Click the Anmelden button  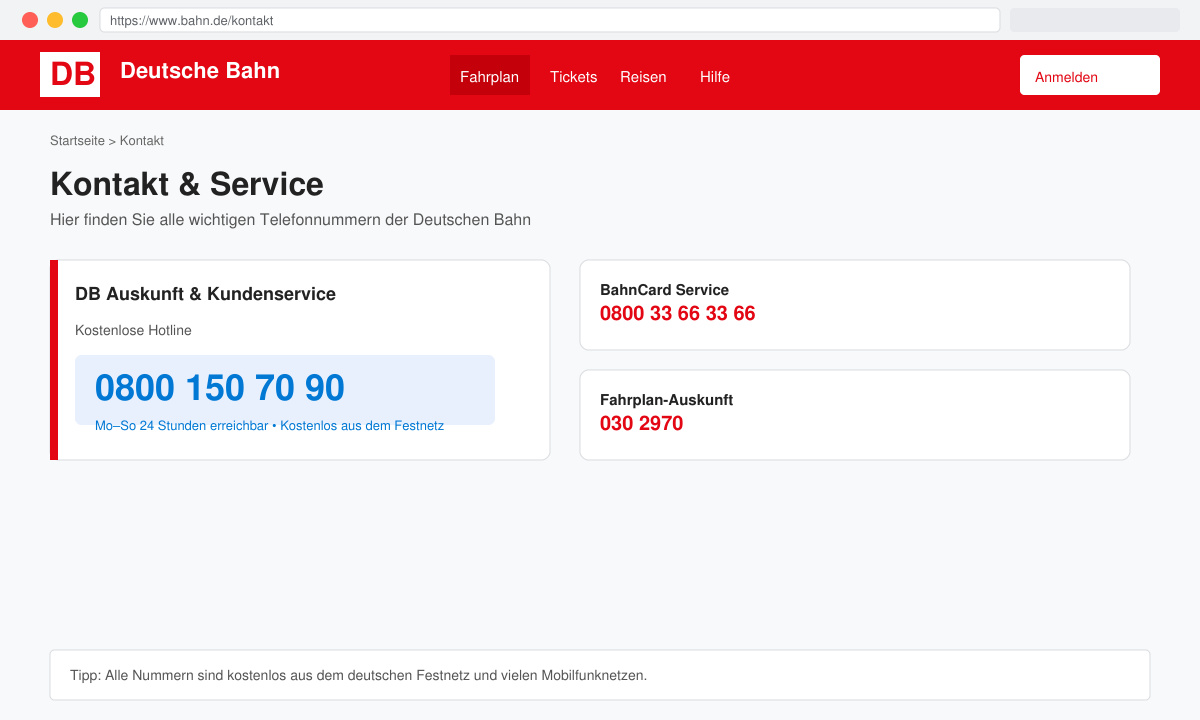pos(1090,75)
